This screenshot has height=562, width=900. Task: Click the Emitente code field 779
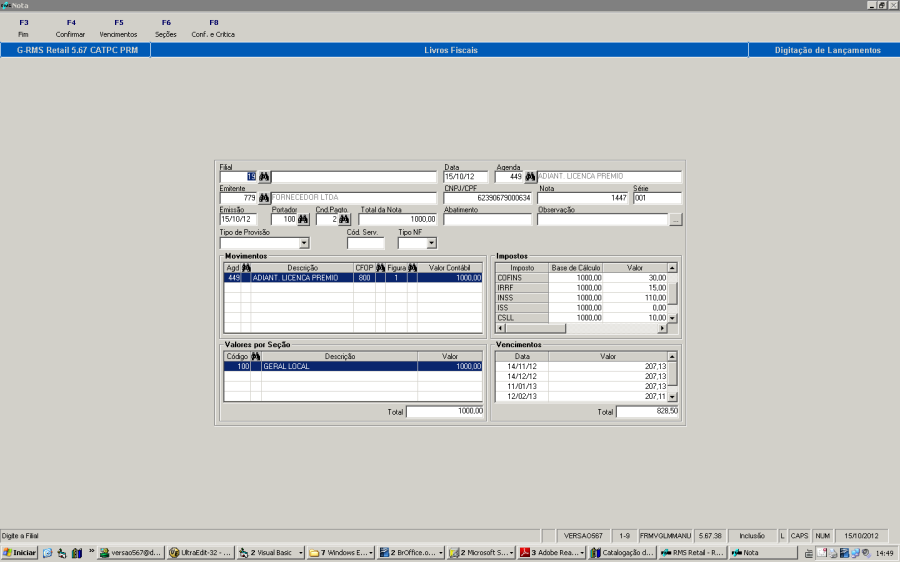coord(238,198)
